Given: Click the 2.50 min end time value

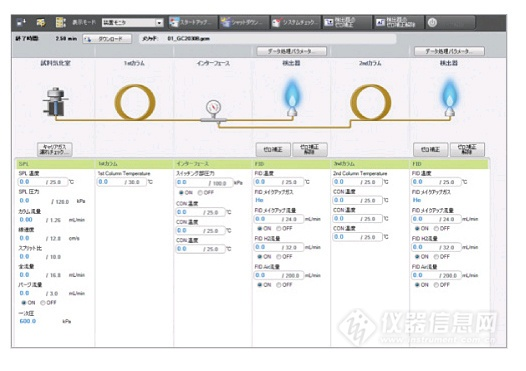Looking at the screenshot, I should (x=66, y=39).
